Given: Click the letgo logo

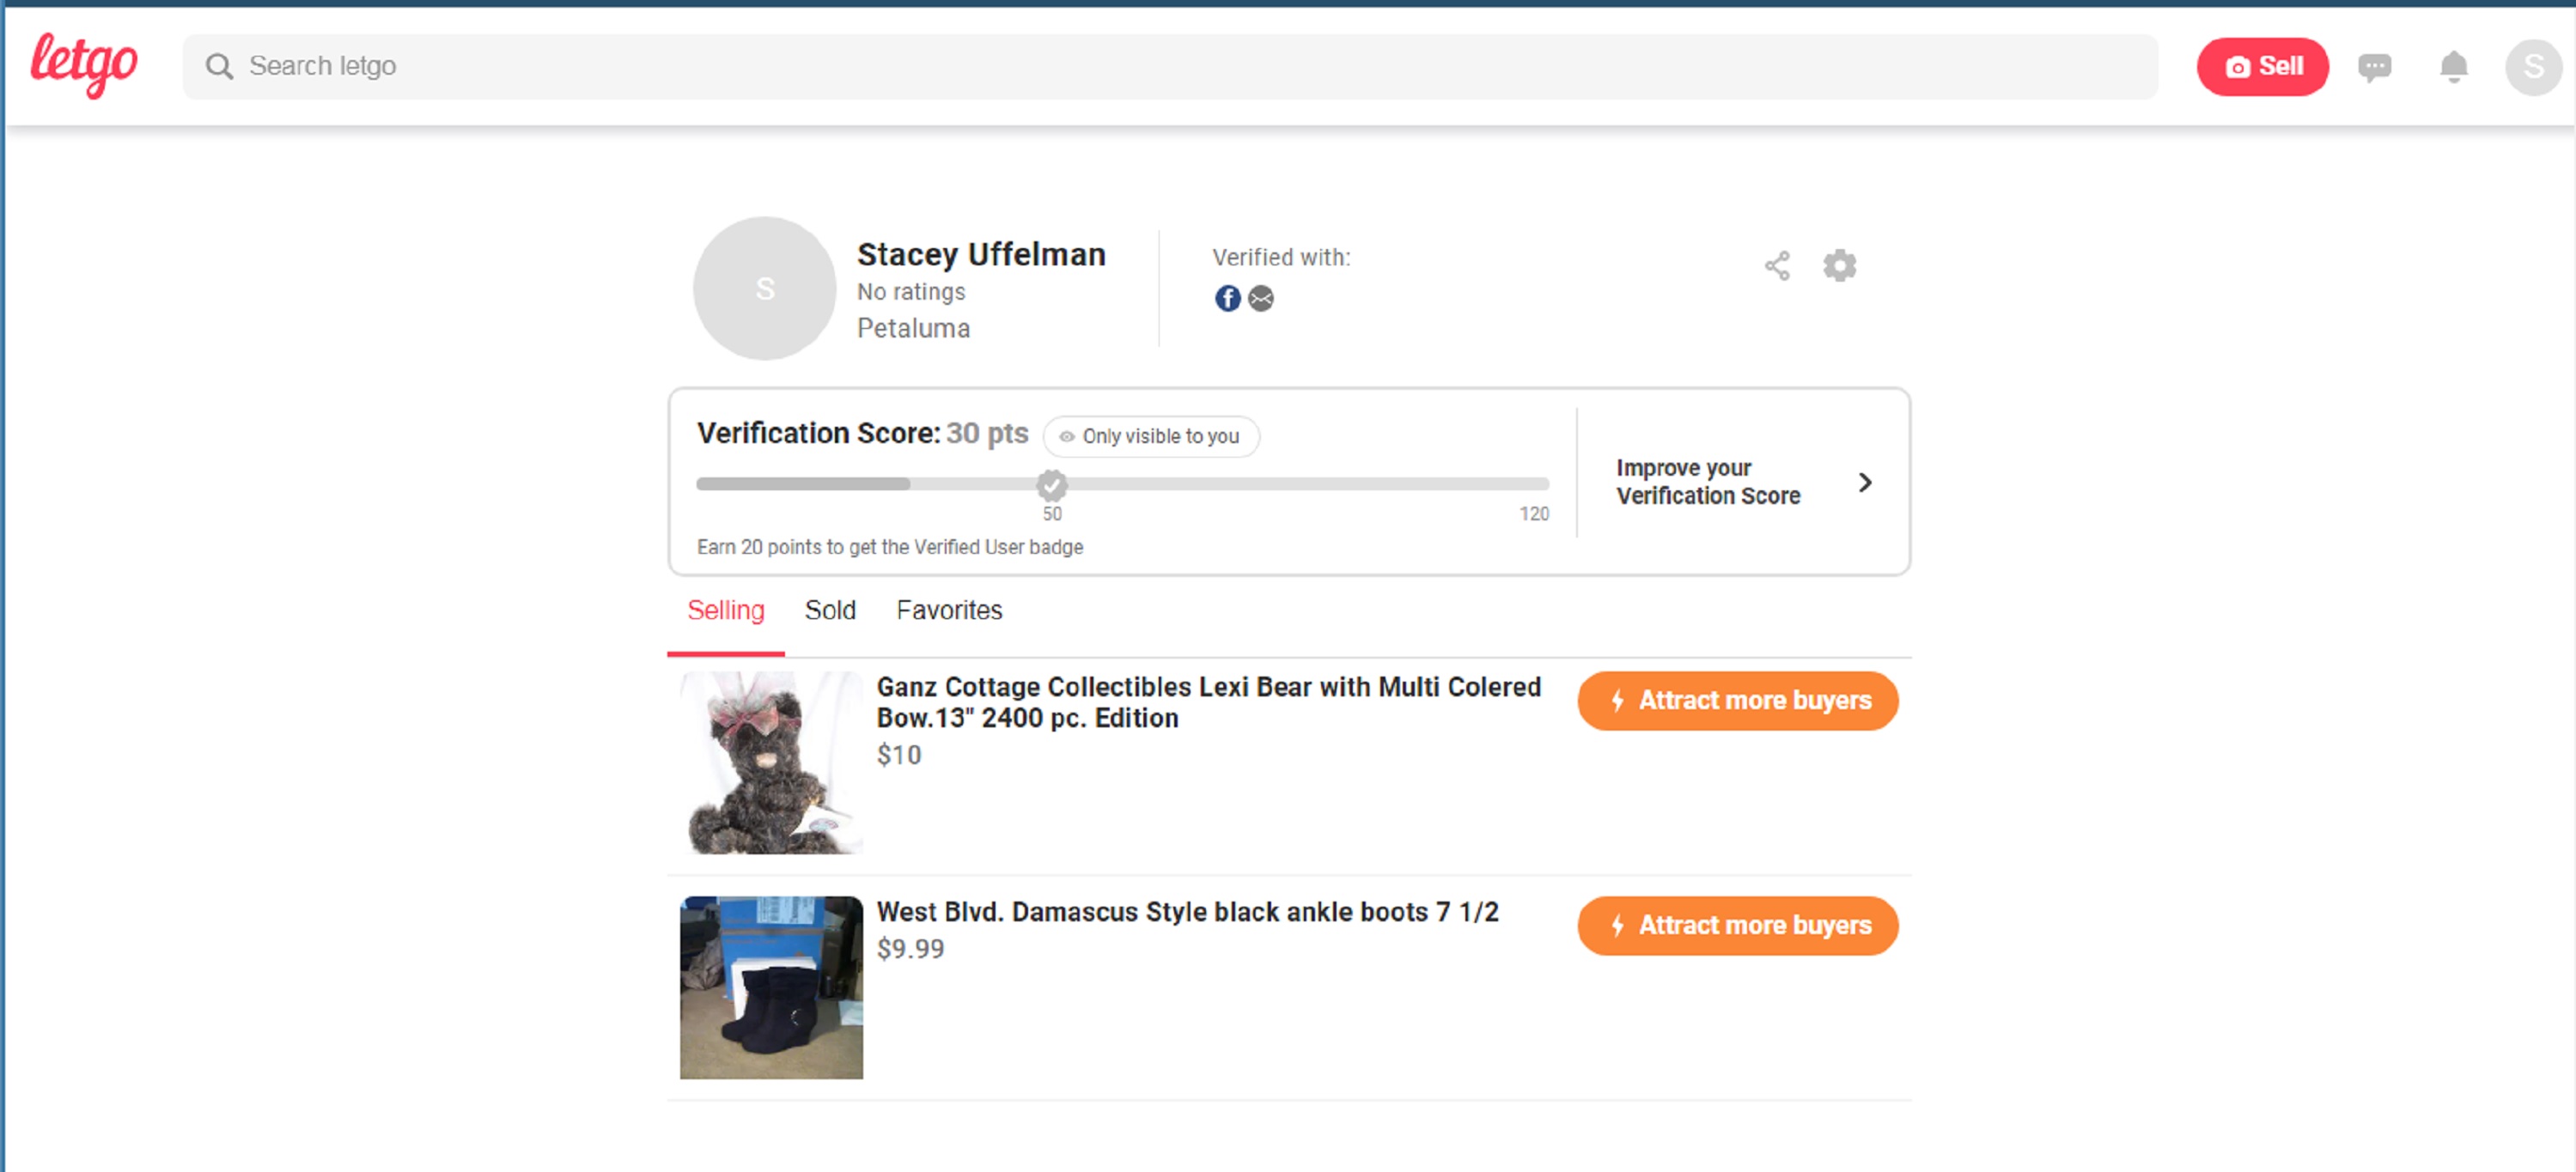Looking at the screenshot, I should (x=84, y=65).
